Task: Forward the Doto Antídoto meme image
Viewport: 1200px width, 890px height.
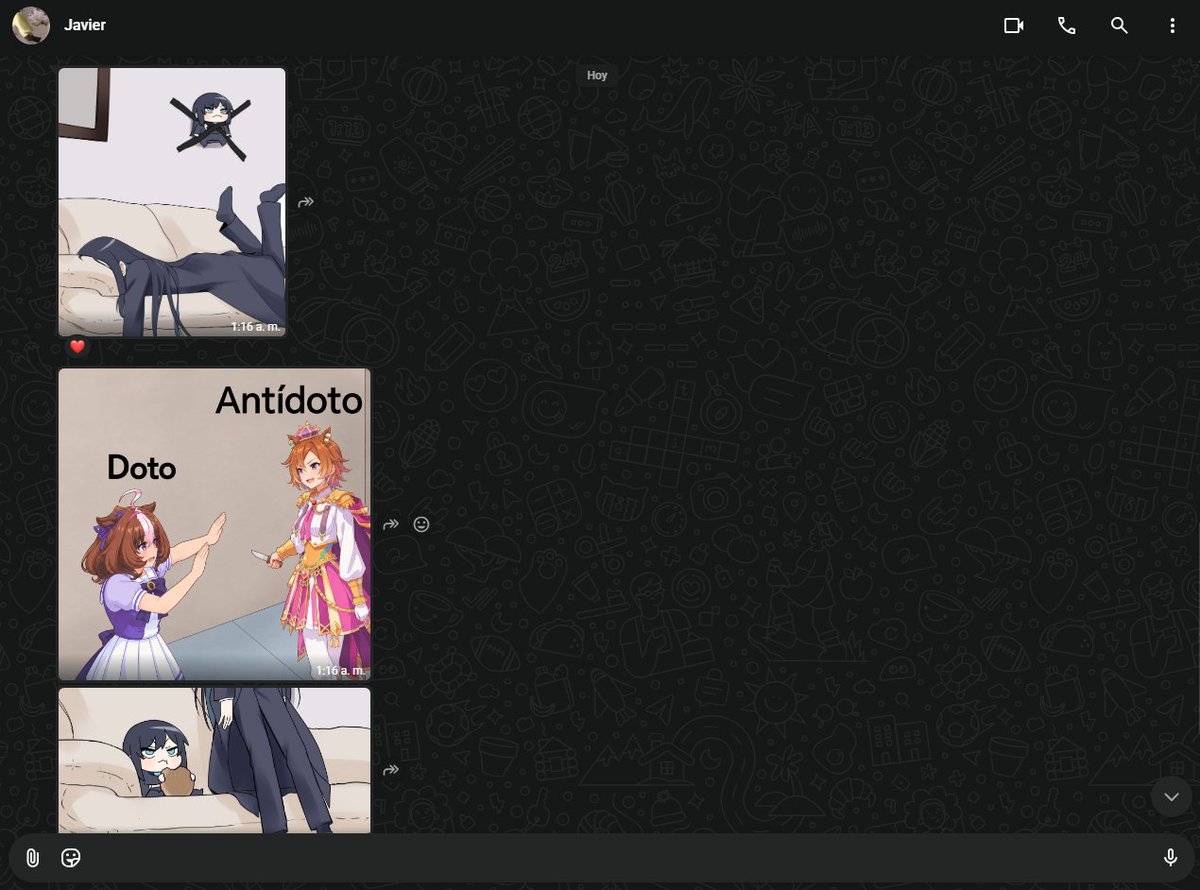Action: (391, 524)
